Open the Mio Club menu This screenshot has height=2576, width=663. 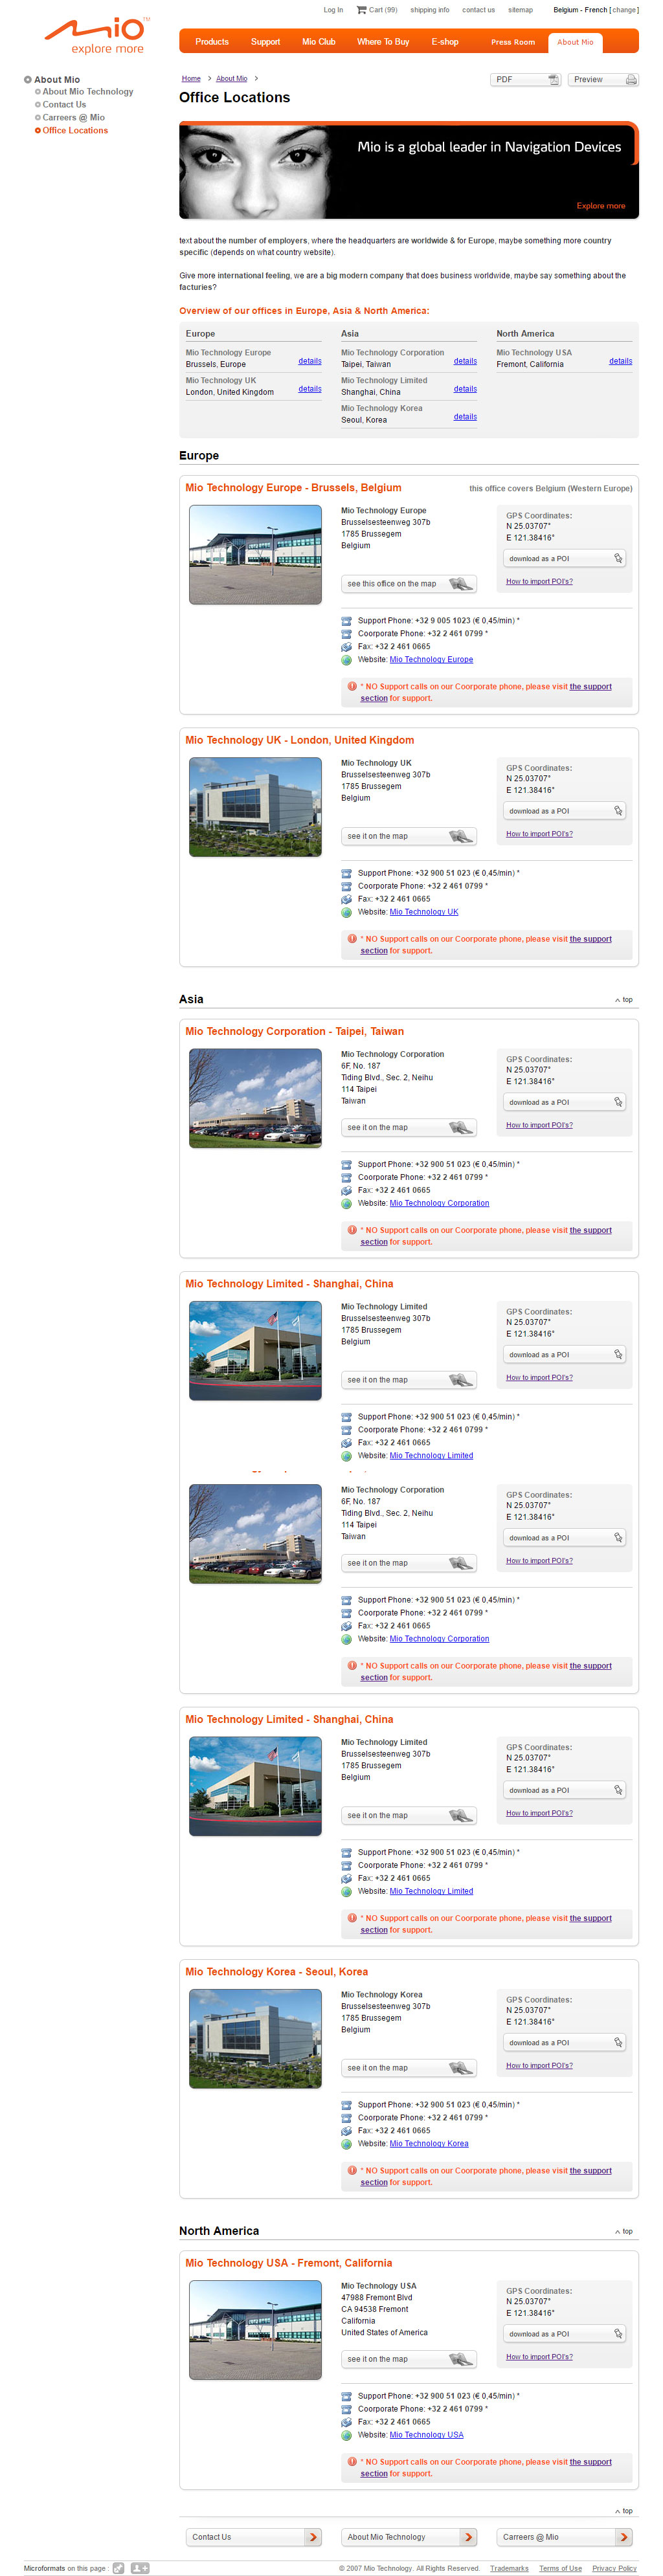tap(319, 42)
